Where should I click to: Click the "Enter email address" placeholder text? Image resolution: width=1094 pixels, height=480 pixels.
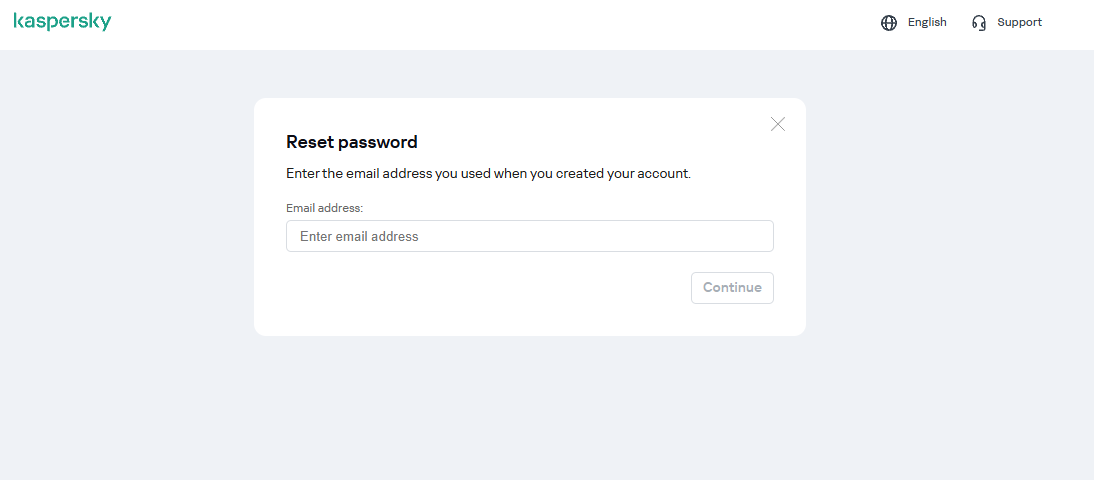359,237
